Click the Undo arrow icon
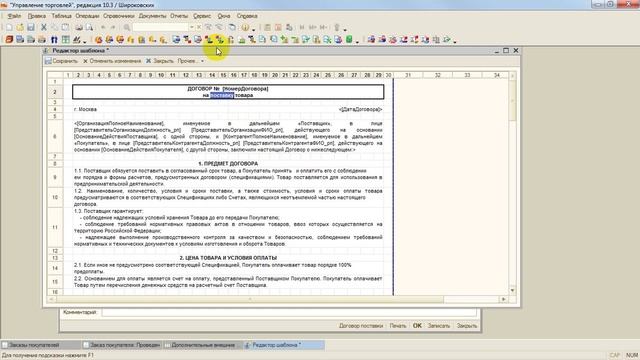This screenshot has height=360, width=640. (x=102, y=27)
